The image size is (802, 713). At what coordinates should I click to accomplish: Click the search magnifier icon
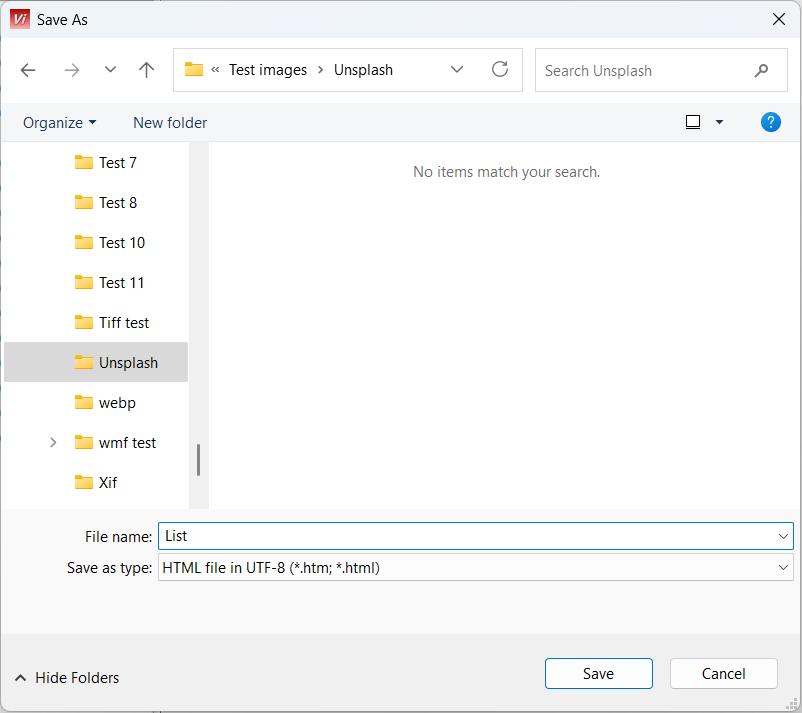coord(762,71)
